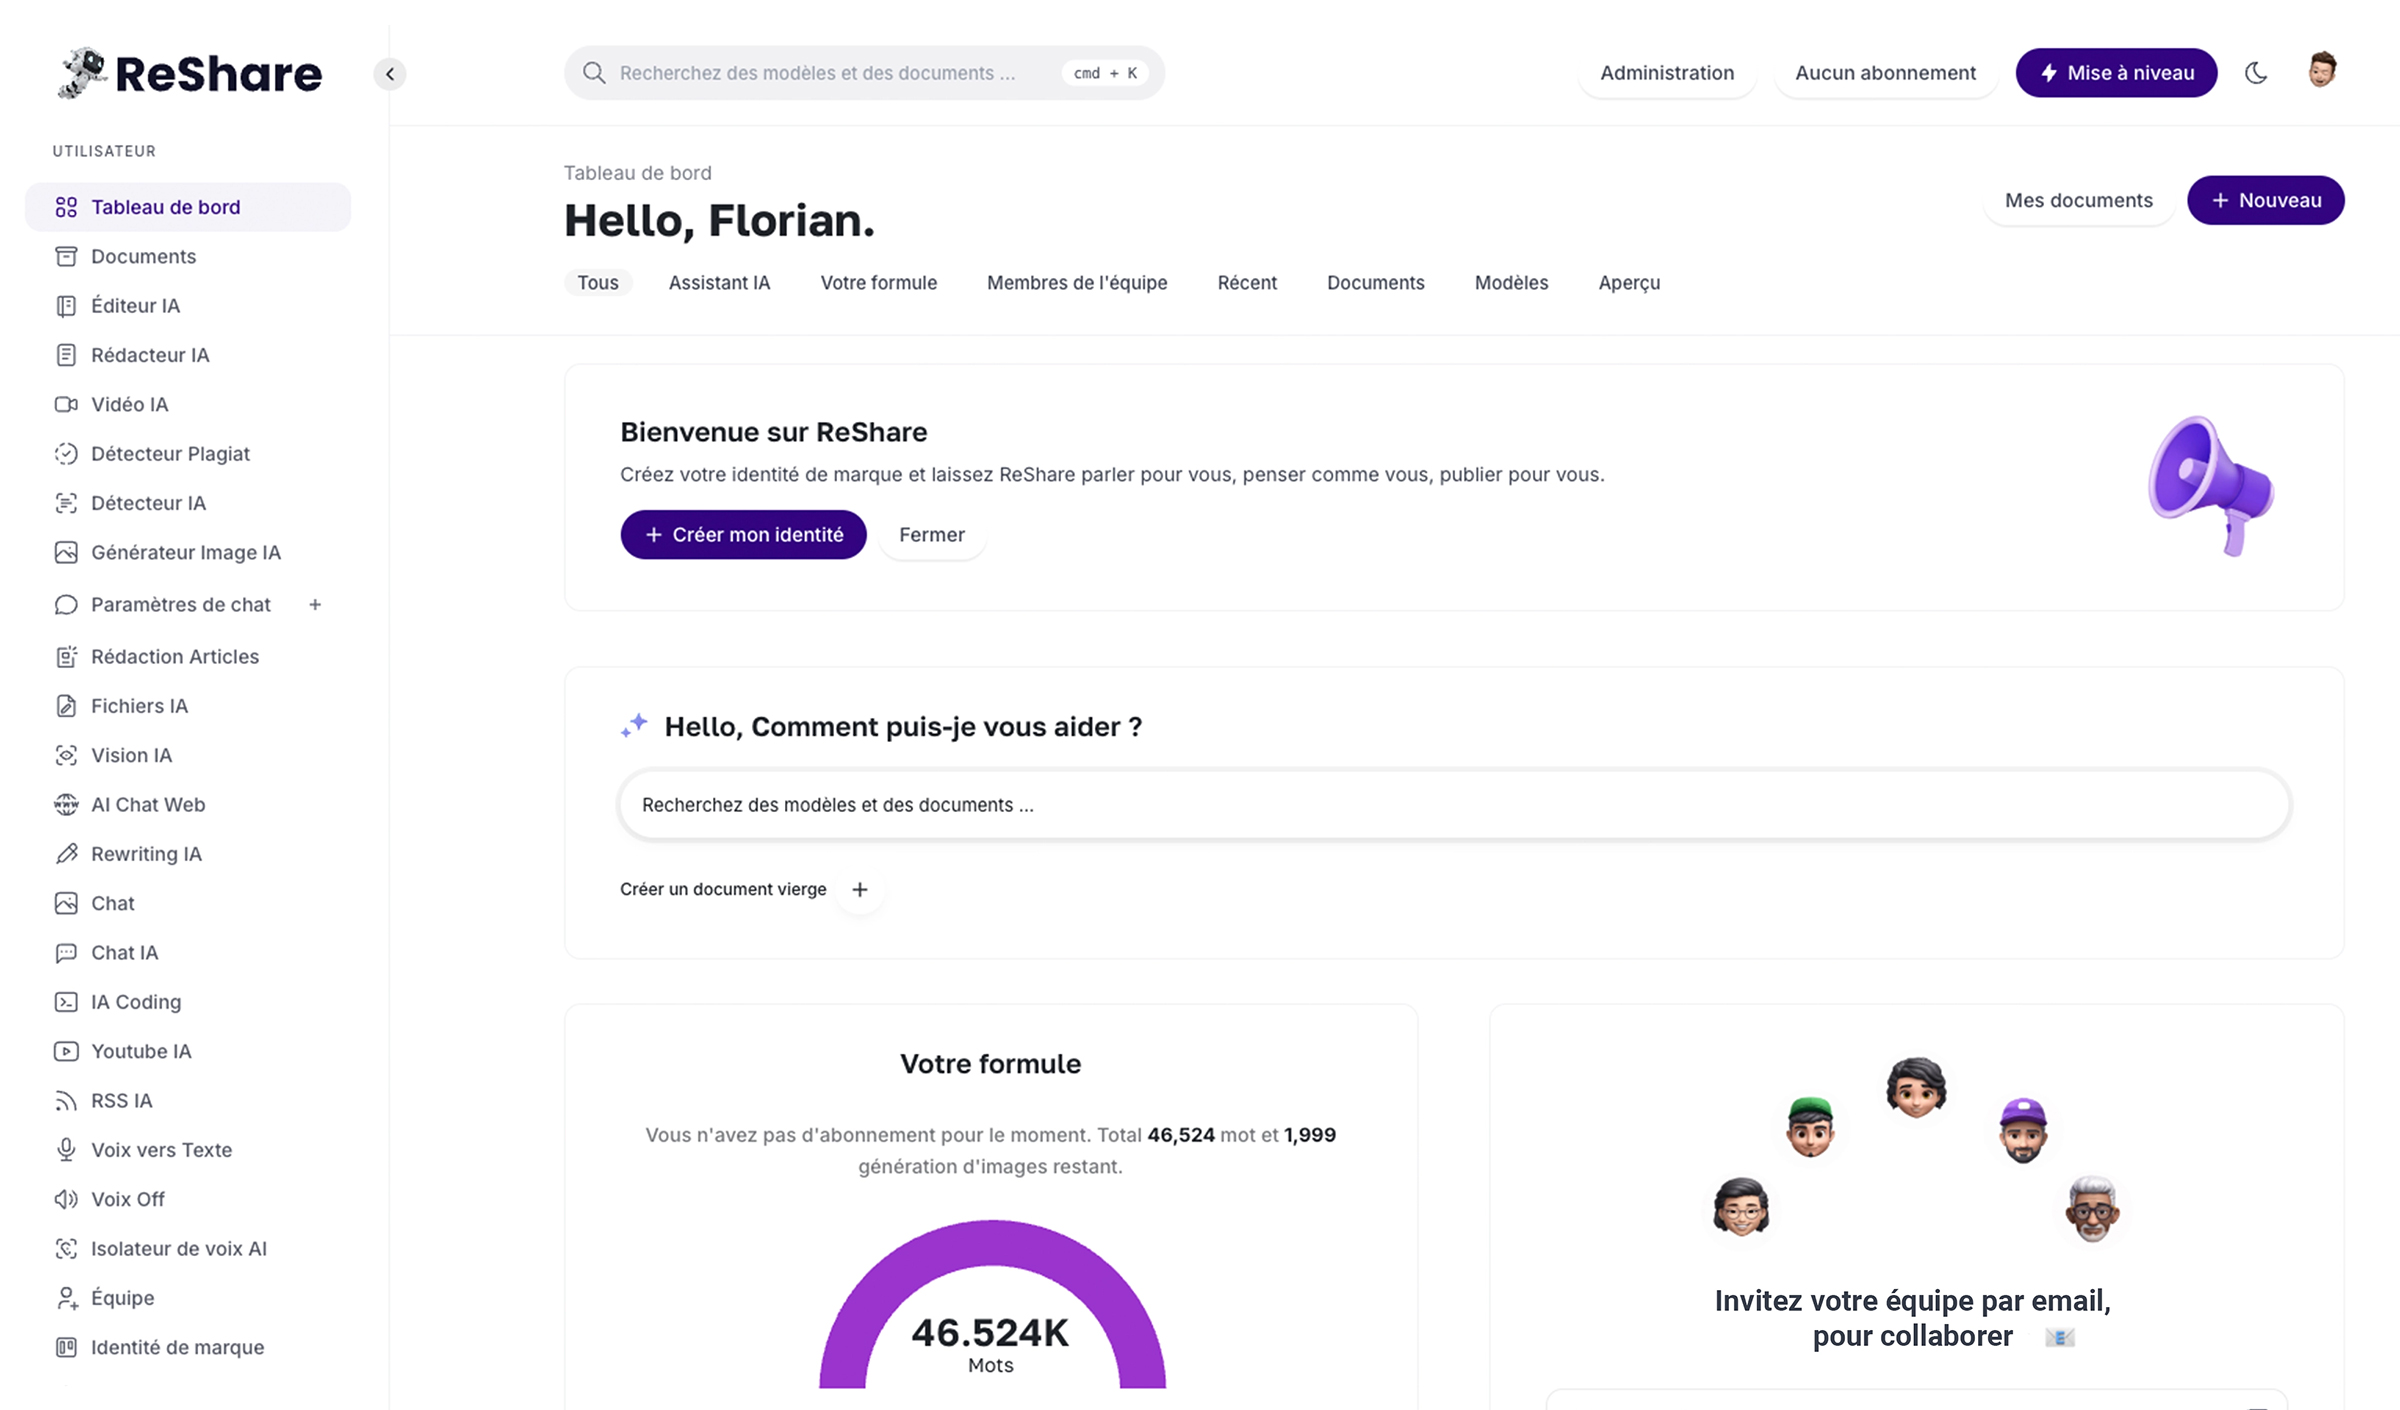The width and height of the screenshot is (2400, 1410).
Task: Open Tableau de bord in the sidebar
Action: point(188,207)
